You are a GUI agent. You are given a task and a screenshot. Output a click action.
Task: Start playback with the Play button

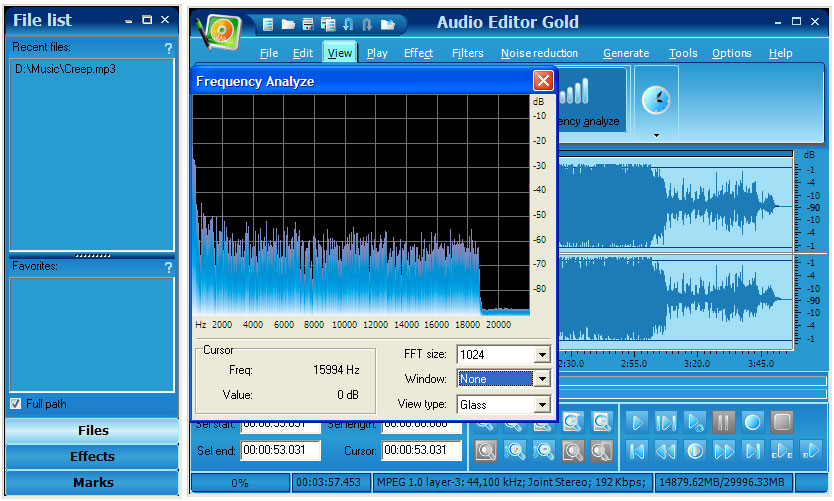637,423
